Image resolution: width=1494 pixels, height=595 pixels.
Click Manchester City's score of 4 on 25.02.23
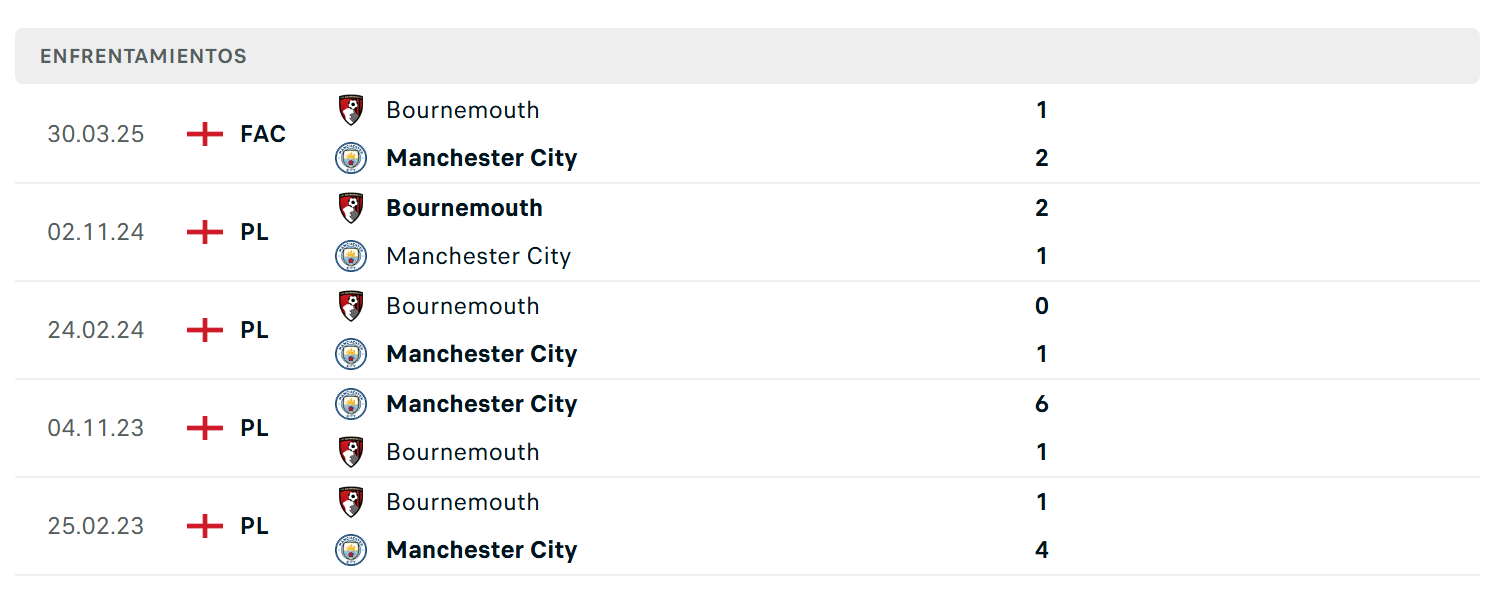1042,550
